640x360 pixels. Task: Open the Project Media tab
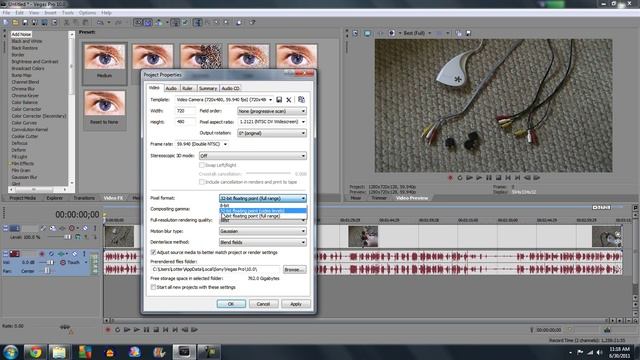click(22, 198)
